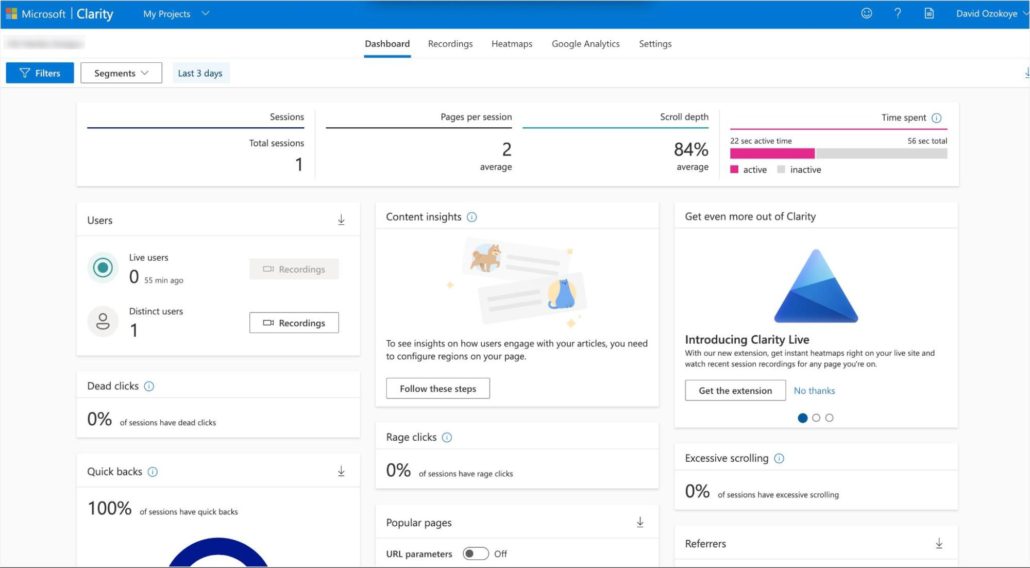The height and width of the screenshot is (568, 1030).
Task: Click the Scroll depth header
Action: click(684, 117)
